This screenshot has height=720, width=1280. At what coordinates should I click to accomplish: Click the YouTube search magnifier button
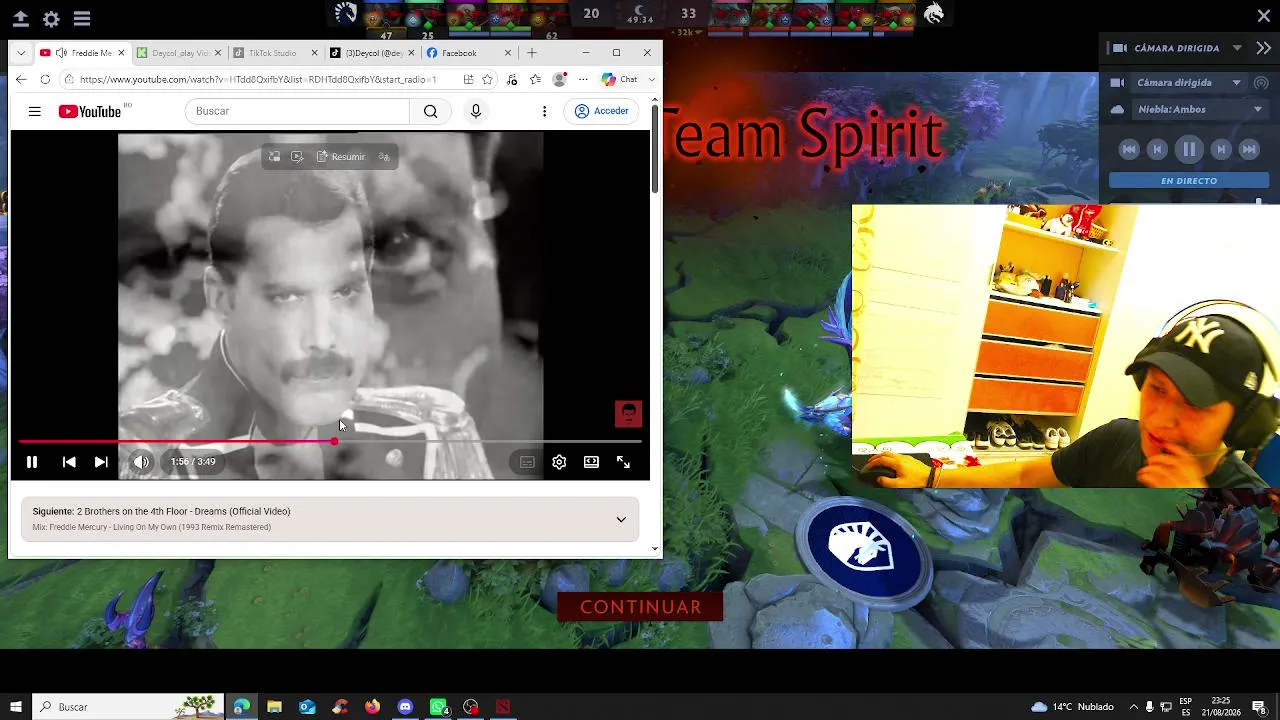430,111
